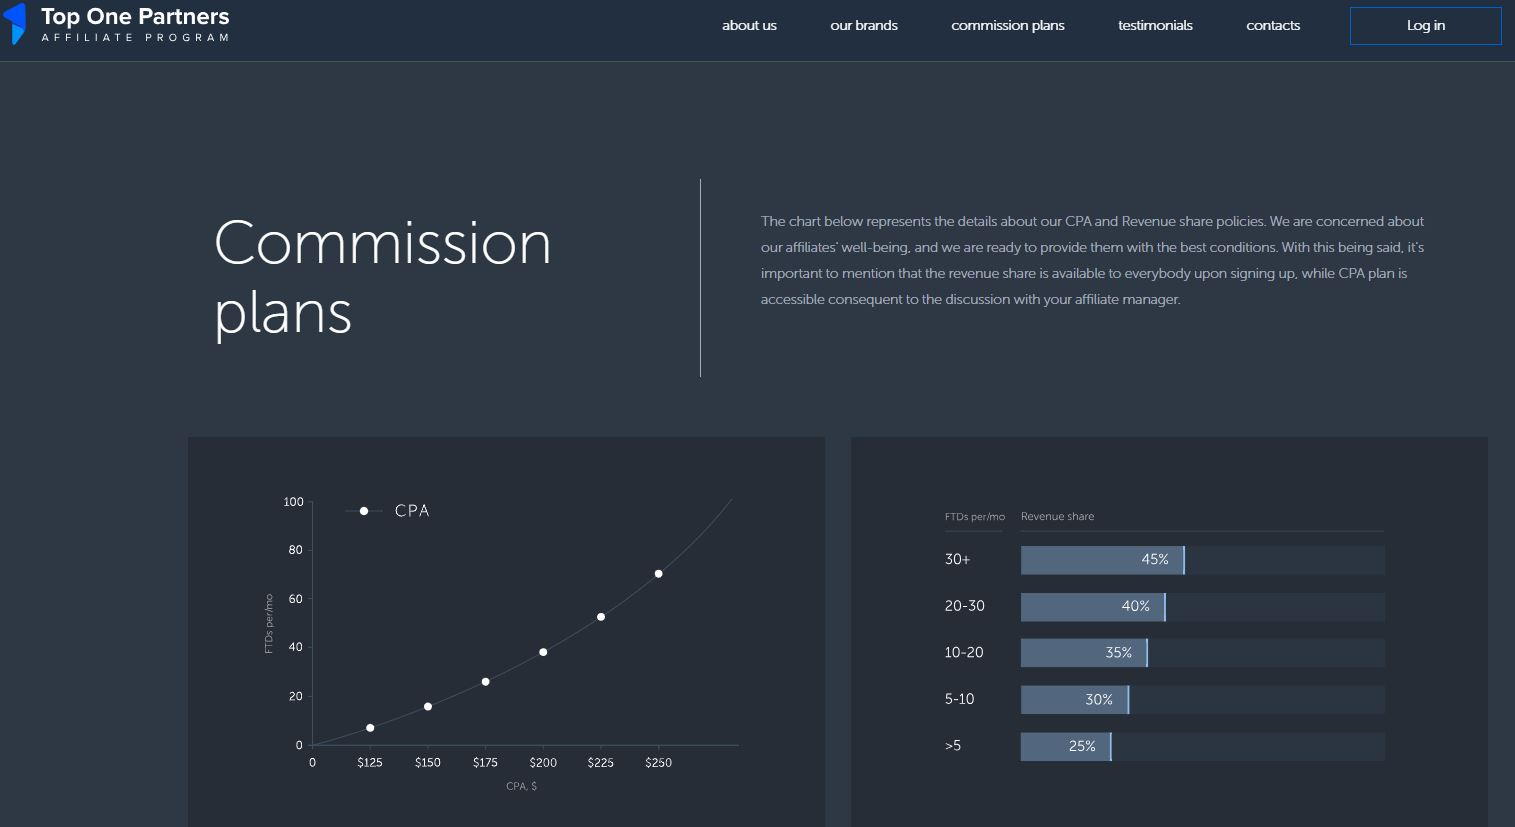1515x827 pixels.
Task: Pick the $175 chart data point
Action: [x=486, y=682]
